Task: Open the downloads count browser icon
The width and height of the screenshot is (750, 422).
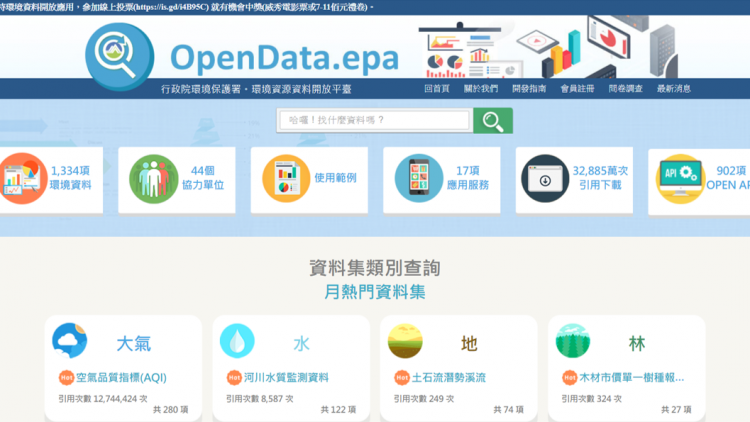Action: point(545,178)
